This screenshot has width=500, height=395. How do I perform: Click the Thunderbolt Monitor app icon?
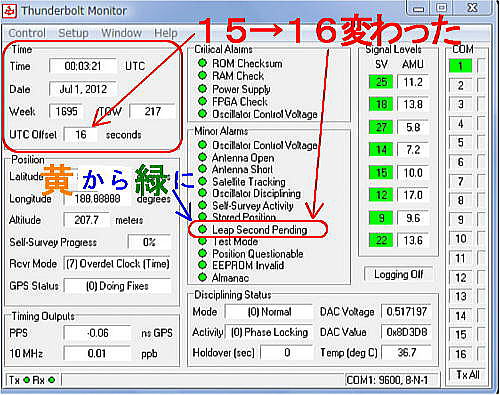coord(10,11)
